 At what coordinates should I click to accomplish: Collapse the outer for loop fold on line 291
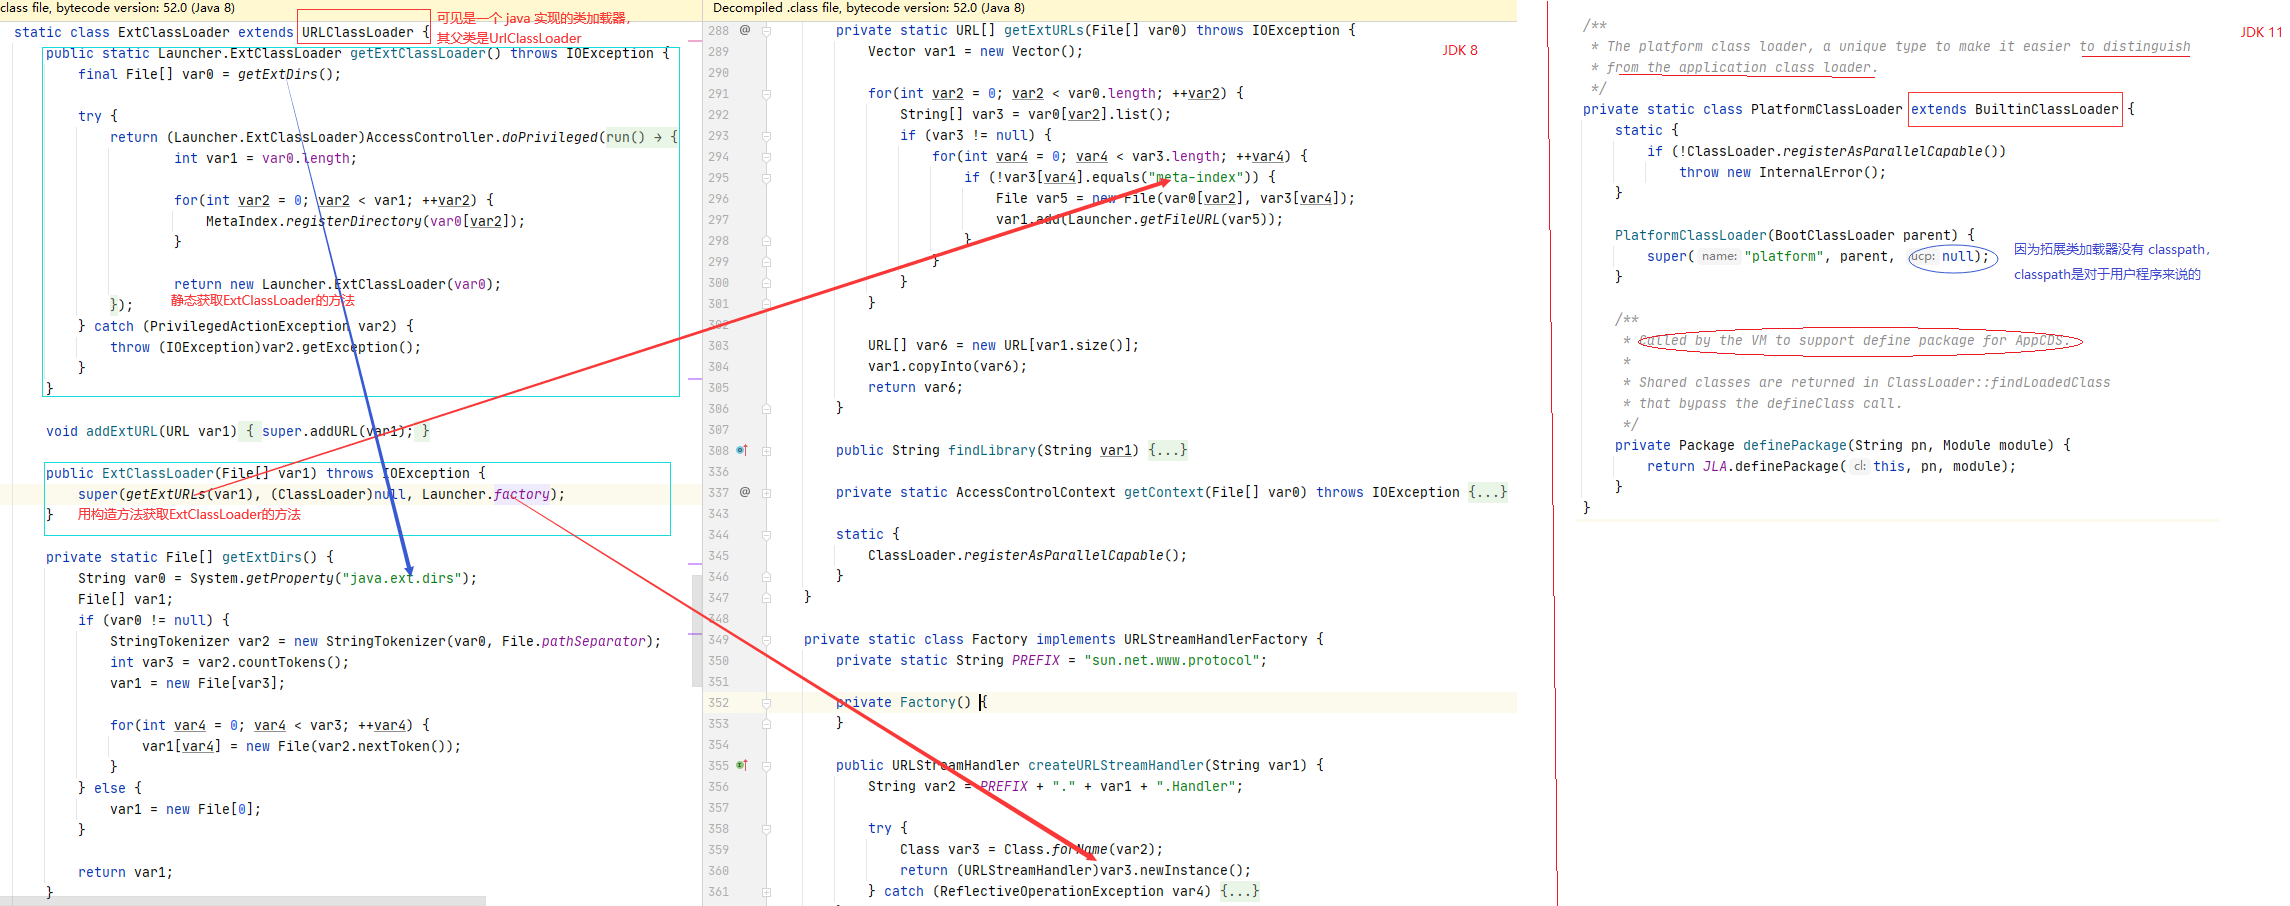point(767,93)
